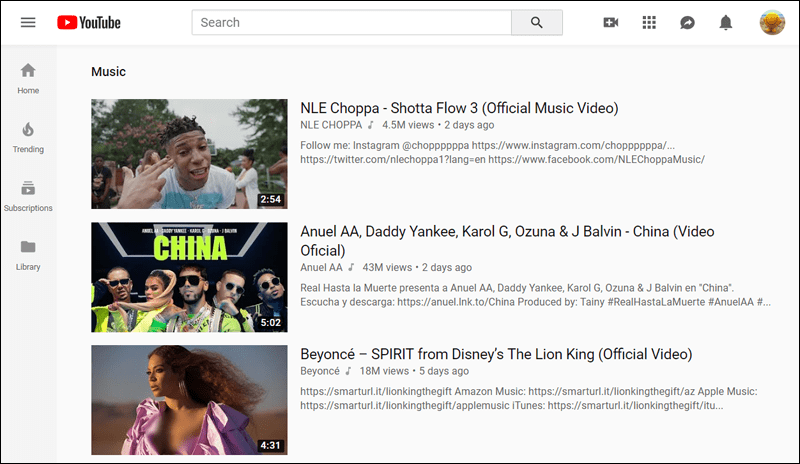Click the Music section heading
Viewport: 800px width, 464px height.
(x=108, y=71)
